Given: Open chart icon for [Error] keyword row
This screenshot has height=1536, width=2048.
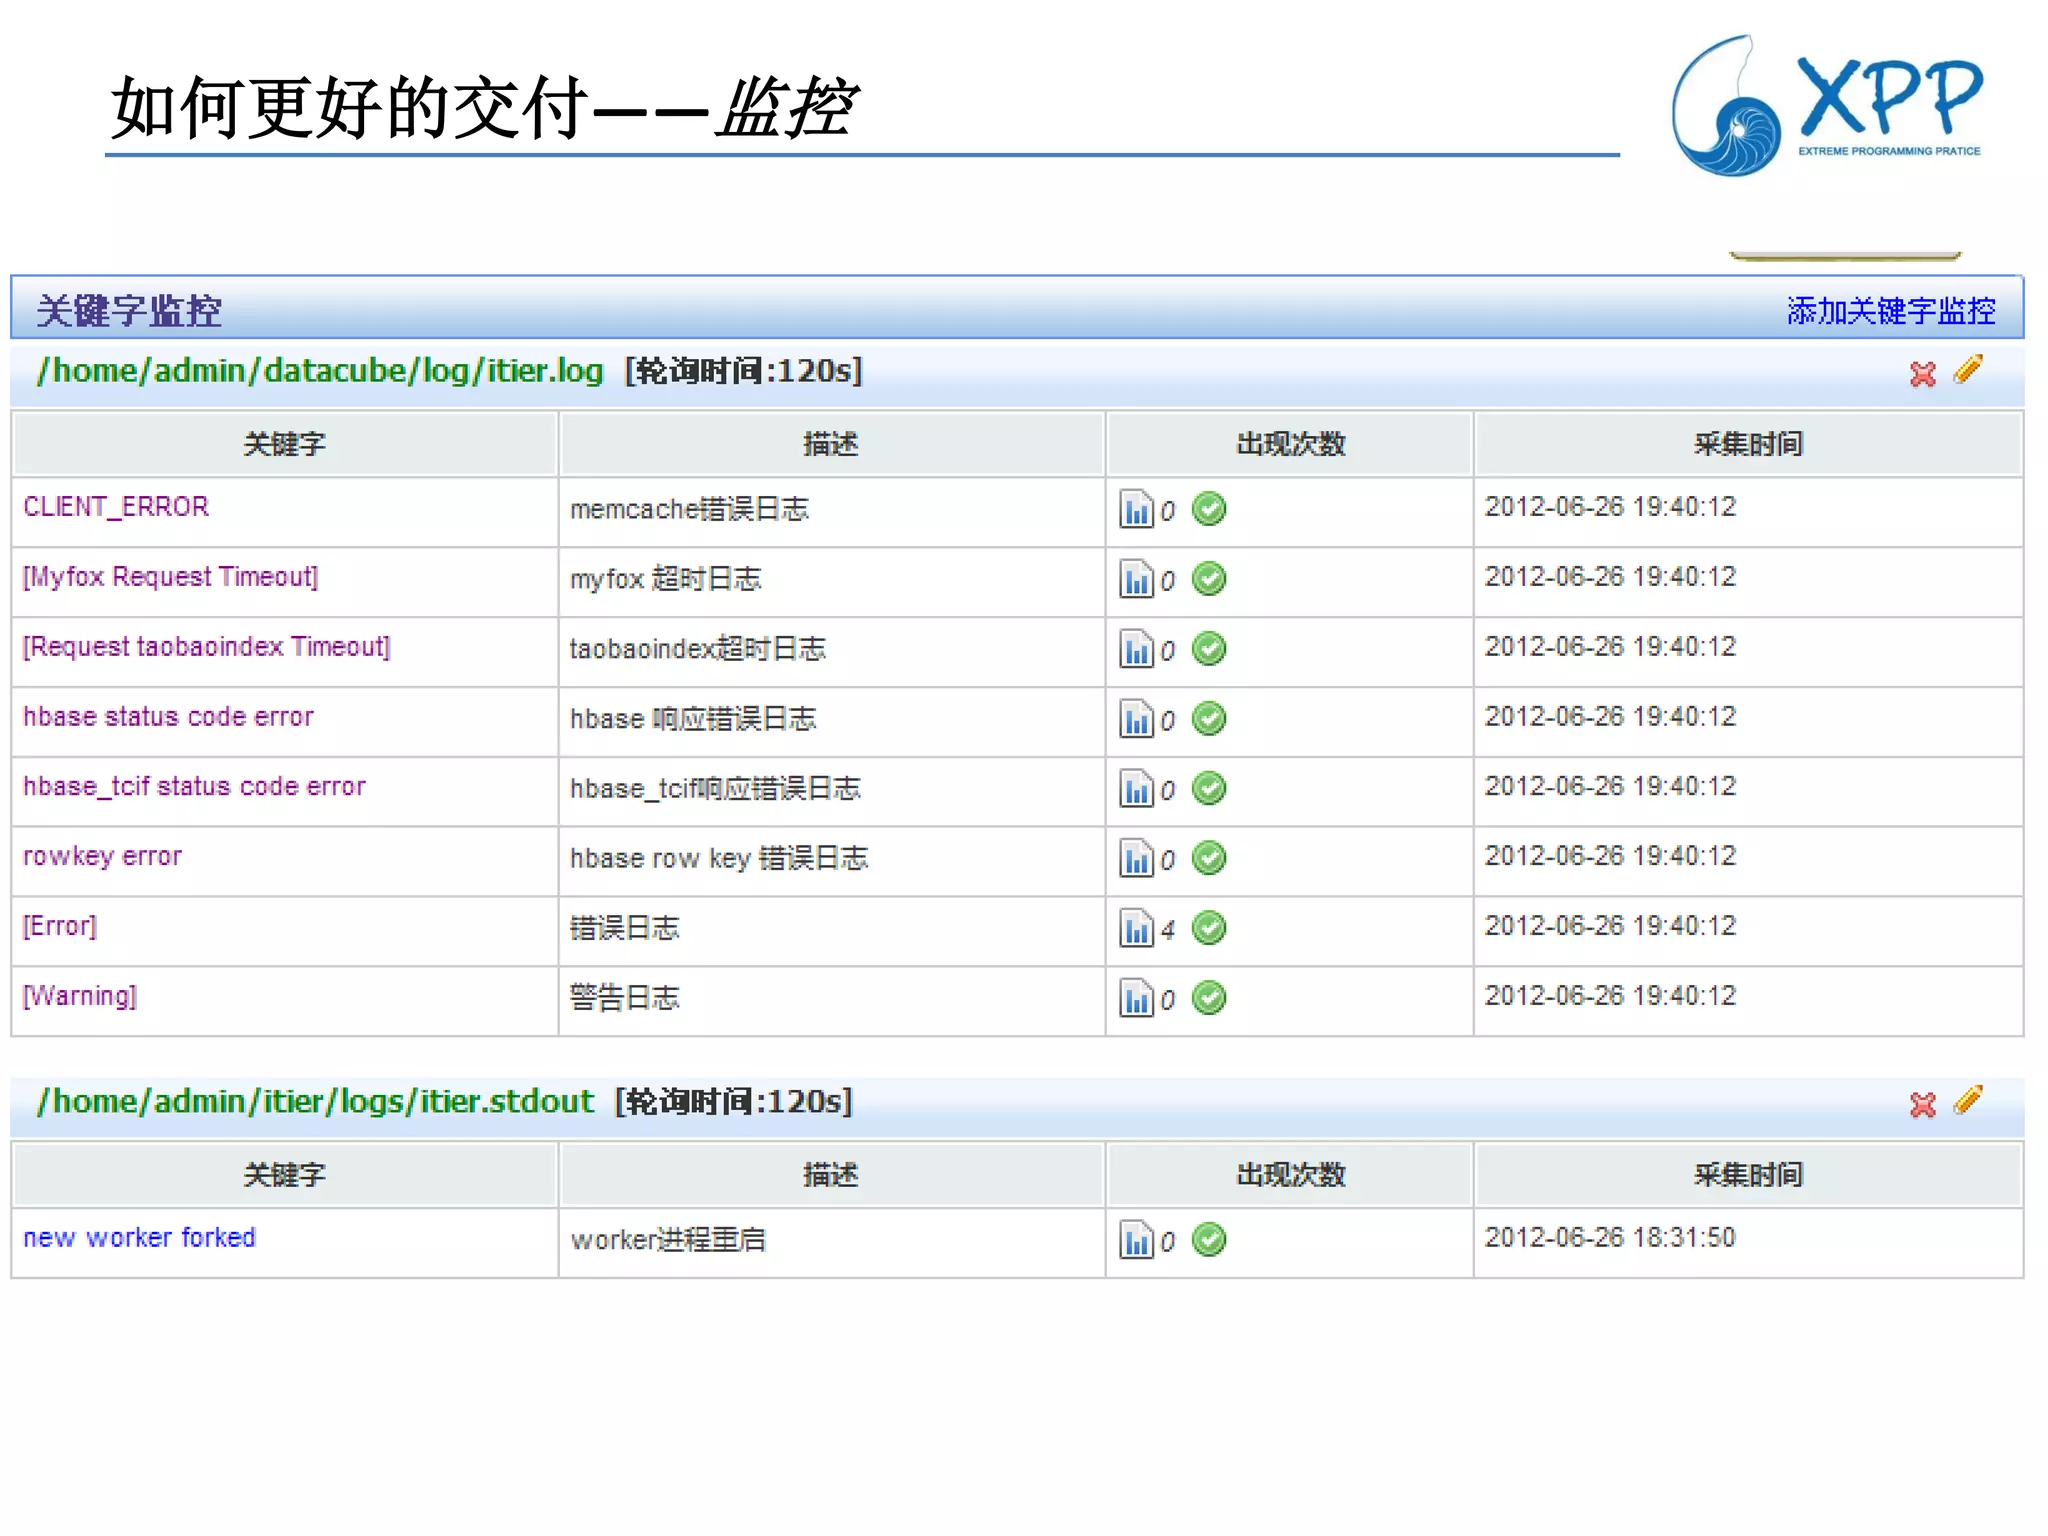Looking at the screenshot, I should coord(1136,929).
